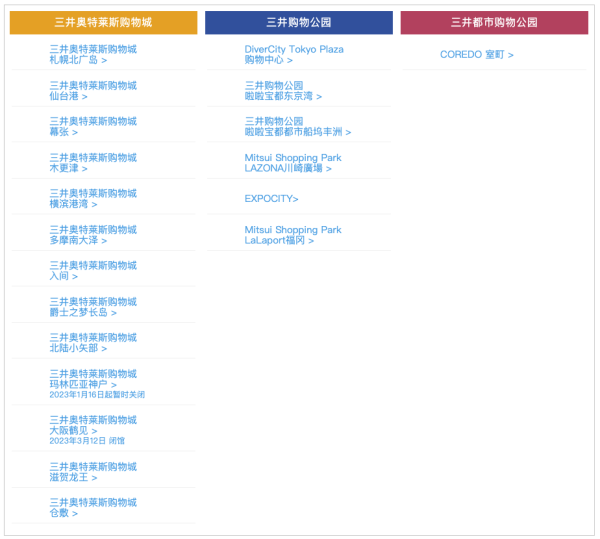Click the 三井都市购物公园 red header
The width and height of the screenshot is (600, 539).
pos(494,23)
